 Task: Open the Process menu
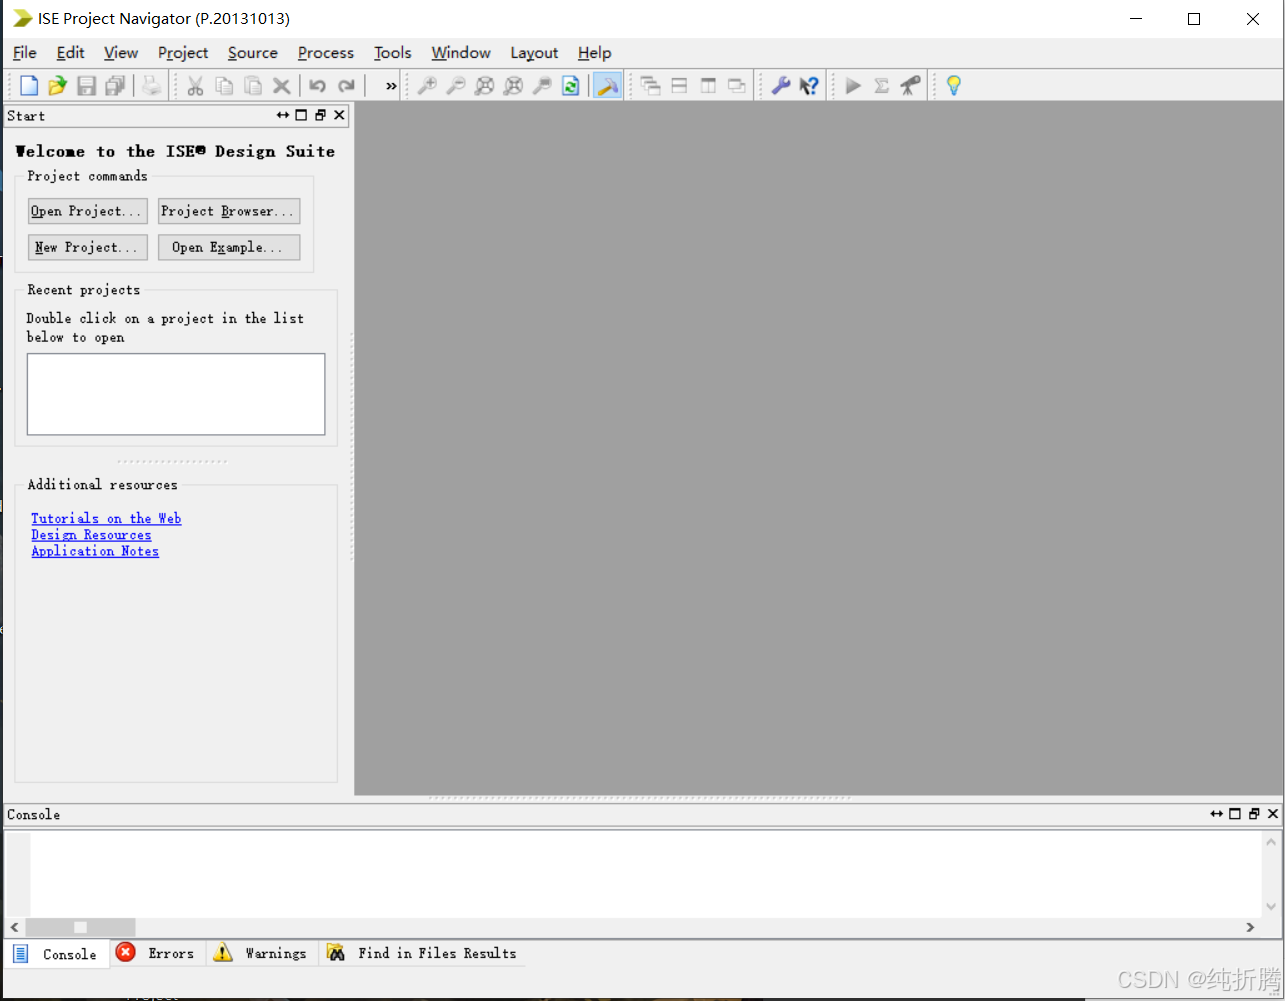point(326,53)
